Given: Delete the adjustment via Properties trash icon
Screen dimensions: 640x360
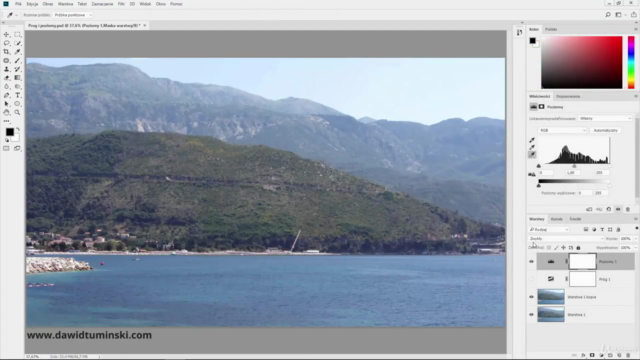Looking at the screenshot, I should [628, 209].
